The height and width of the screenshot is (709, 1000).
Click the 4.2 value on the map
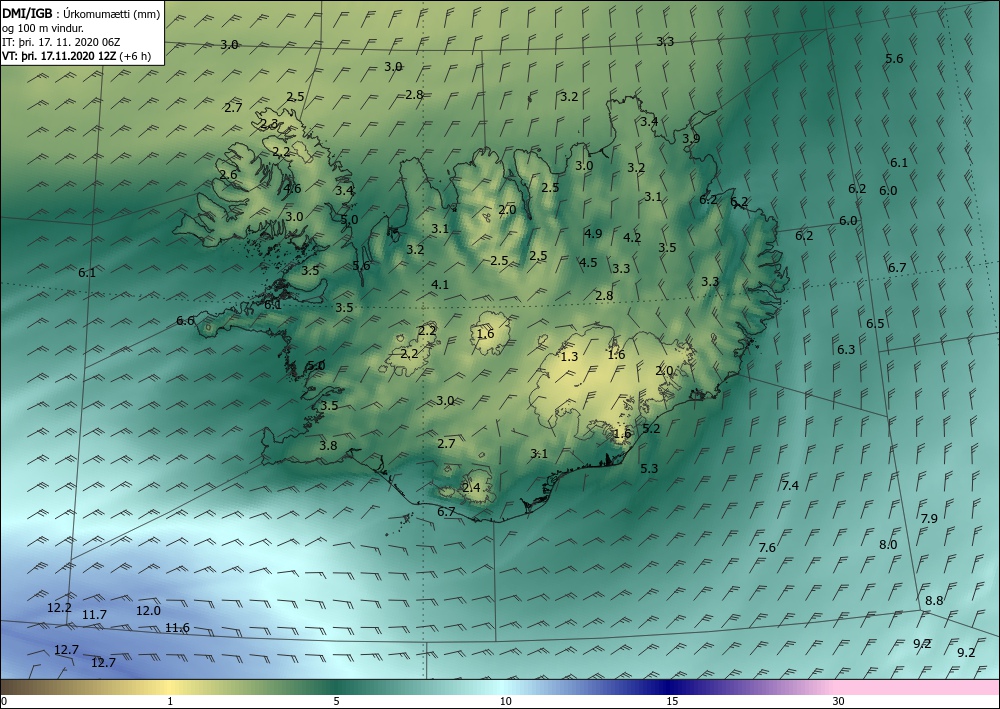click(632, 238)
